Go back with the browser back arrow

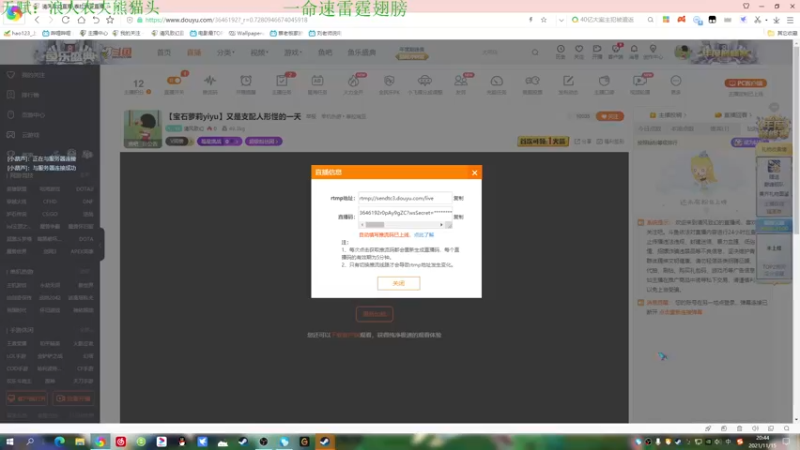tap(37, 20)
